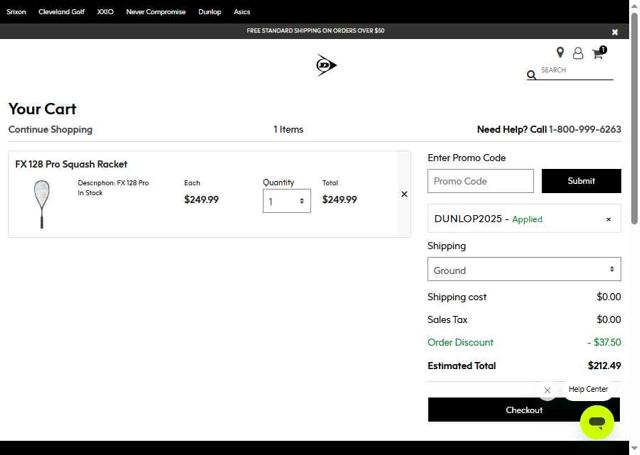Image resolution: width=640 pixels, height=455 pixels.
Task: Click the '1 Items' count text
Action: [x=288, y=129]
